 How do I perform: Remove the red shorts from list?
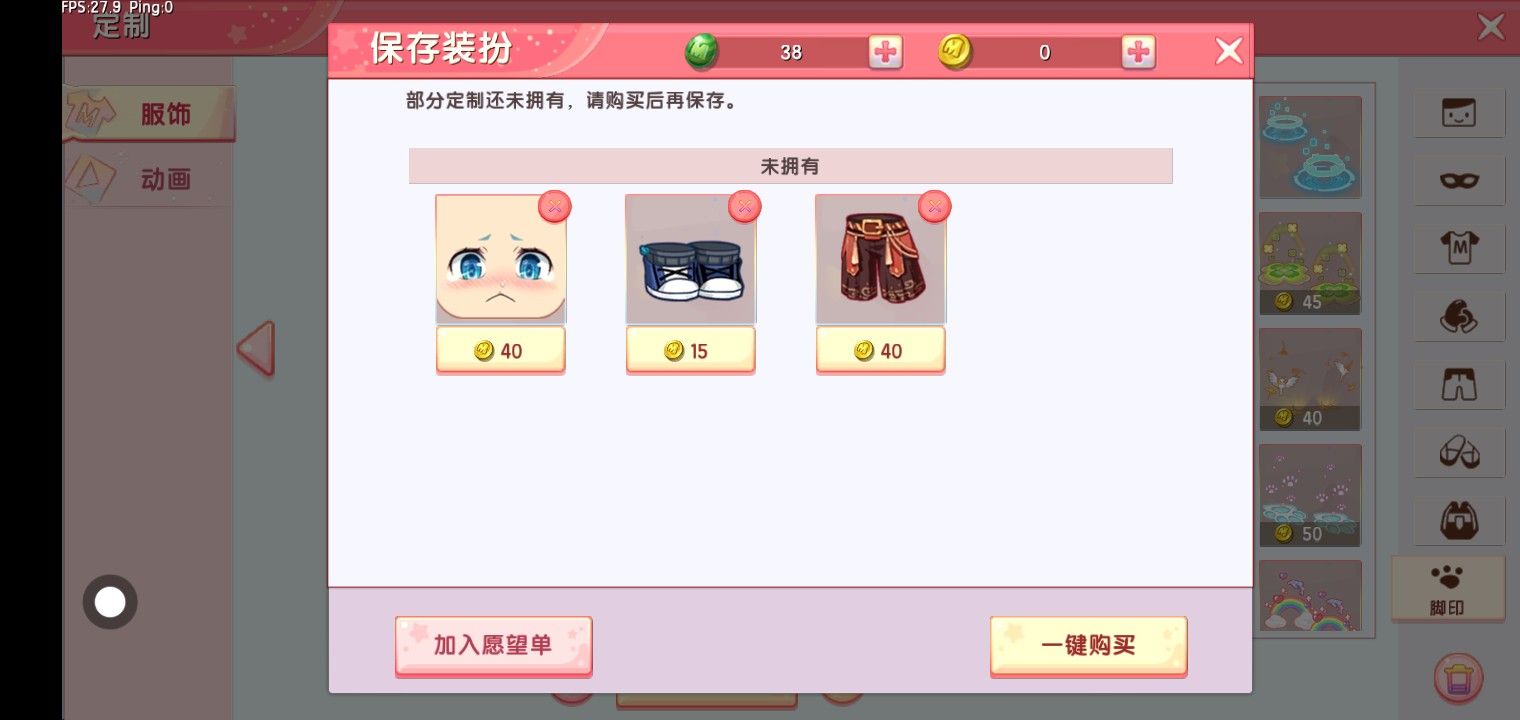[934, 206]
